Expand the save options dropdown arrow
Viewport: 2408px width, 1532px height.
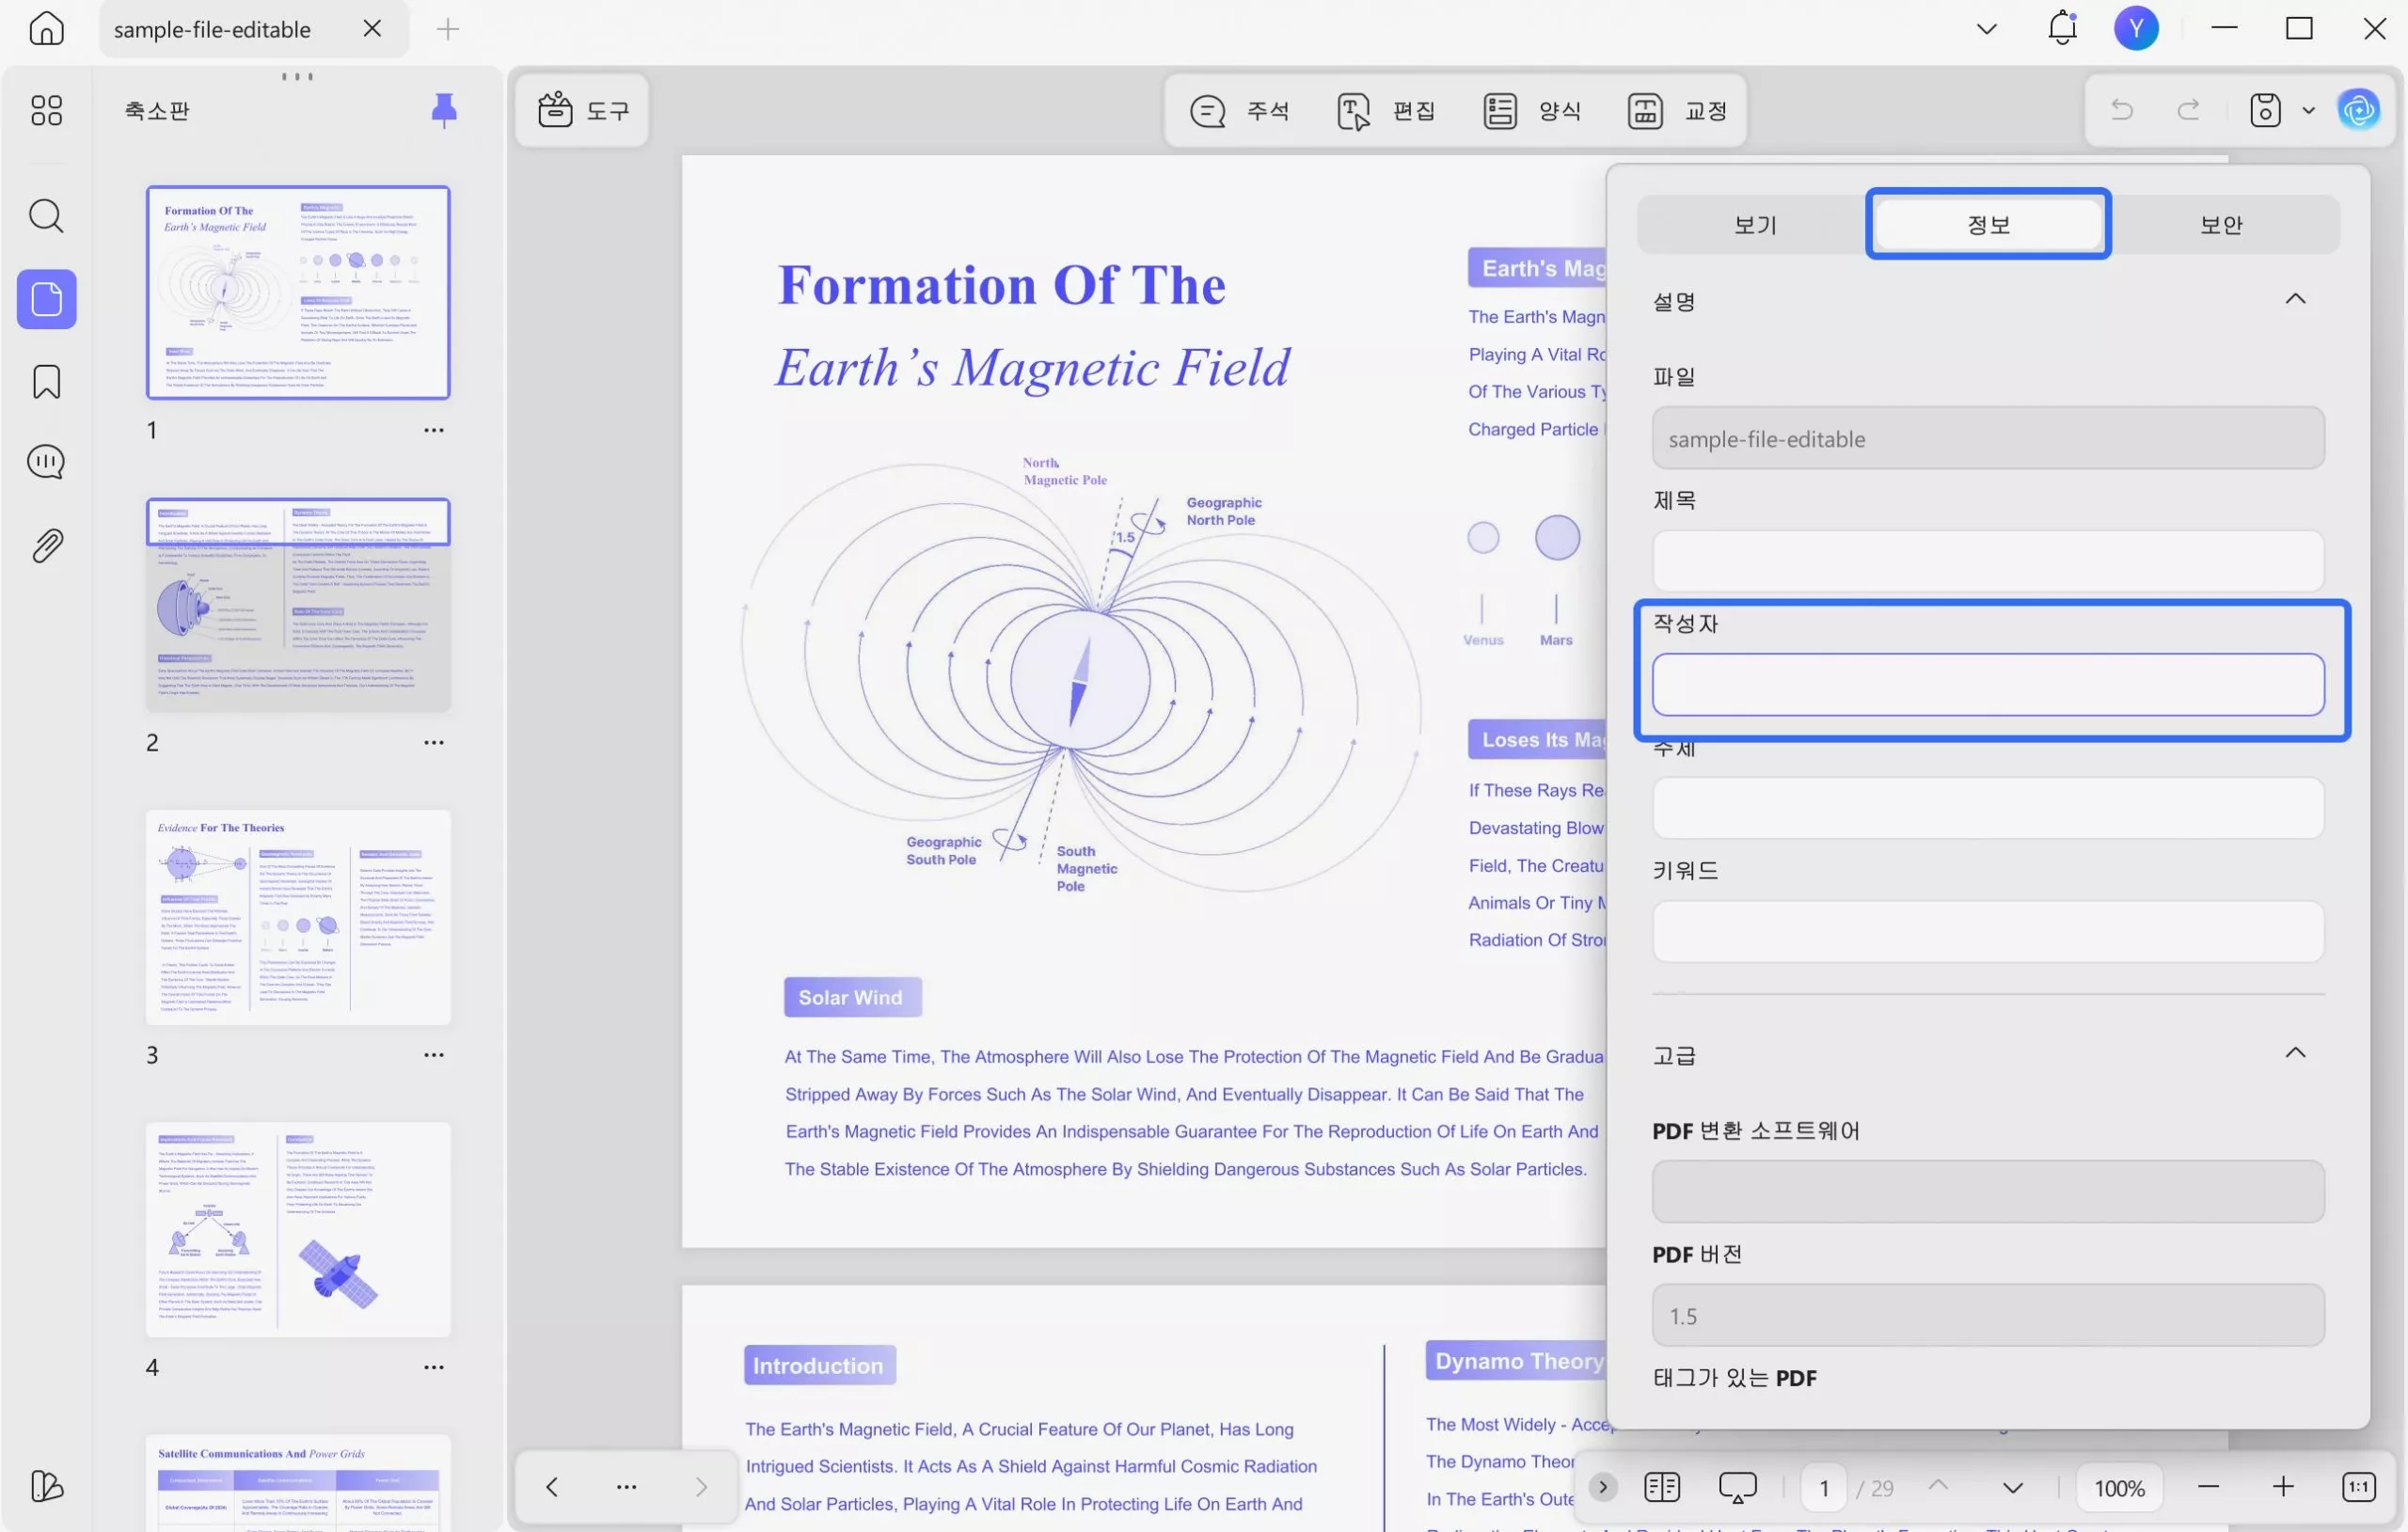2308,111
